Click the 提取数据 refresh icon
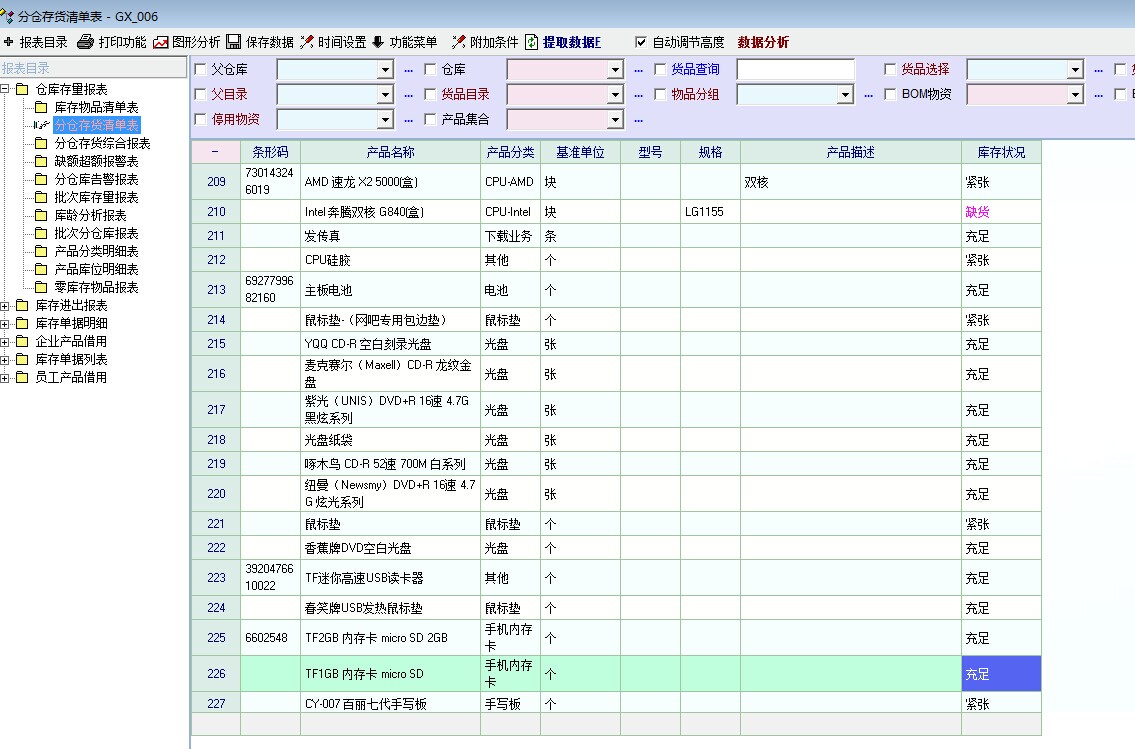Viewport: 1135px width, 749px height. click(x=532, y=42)
